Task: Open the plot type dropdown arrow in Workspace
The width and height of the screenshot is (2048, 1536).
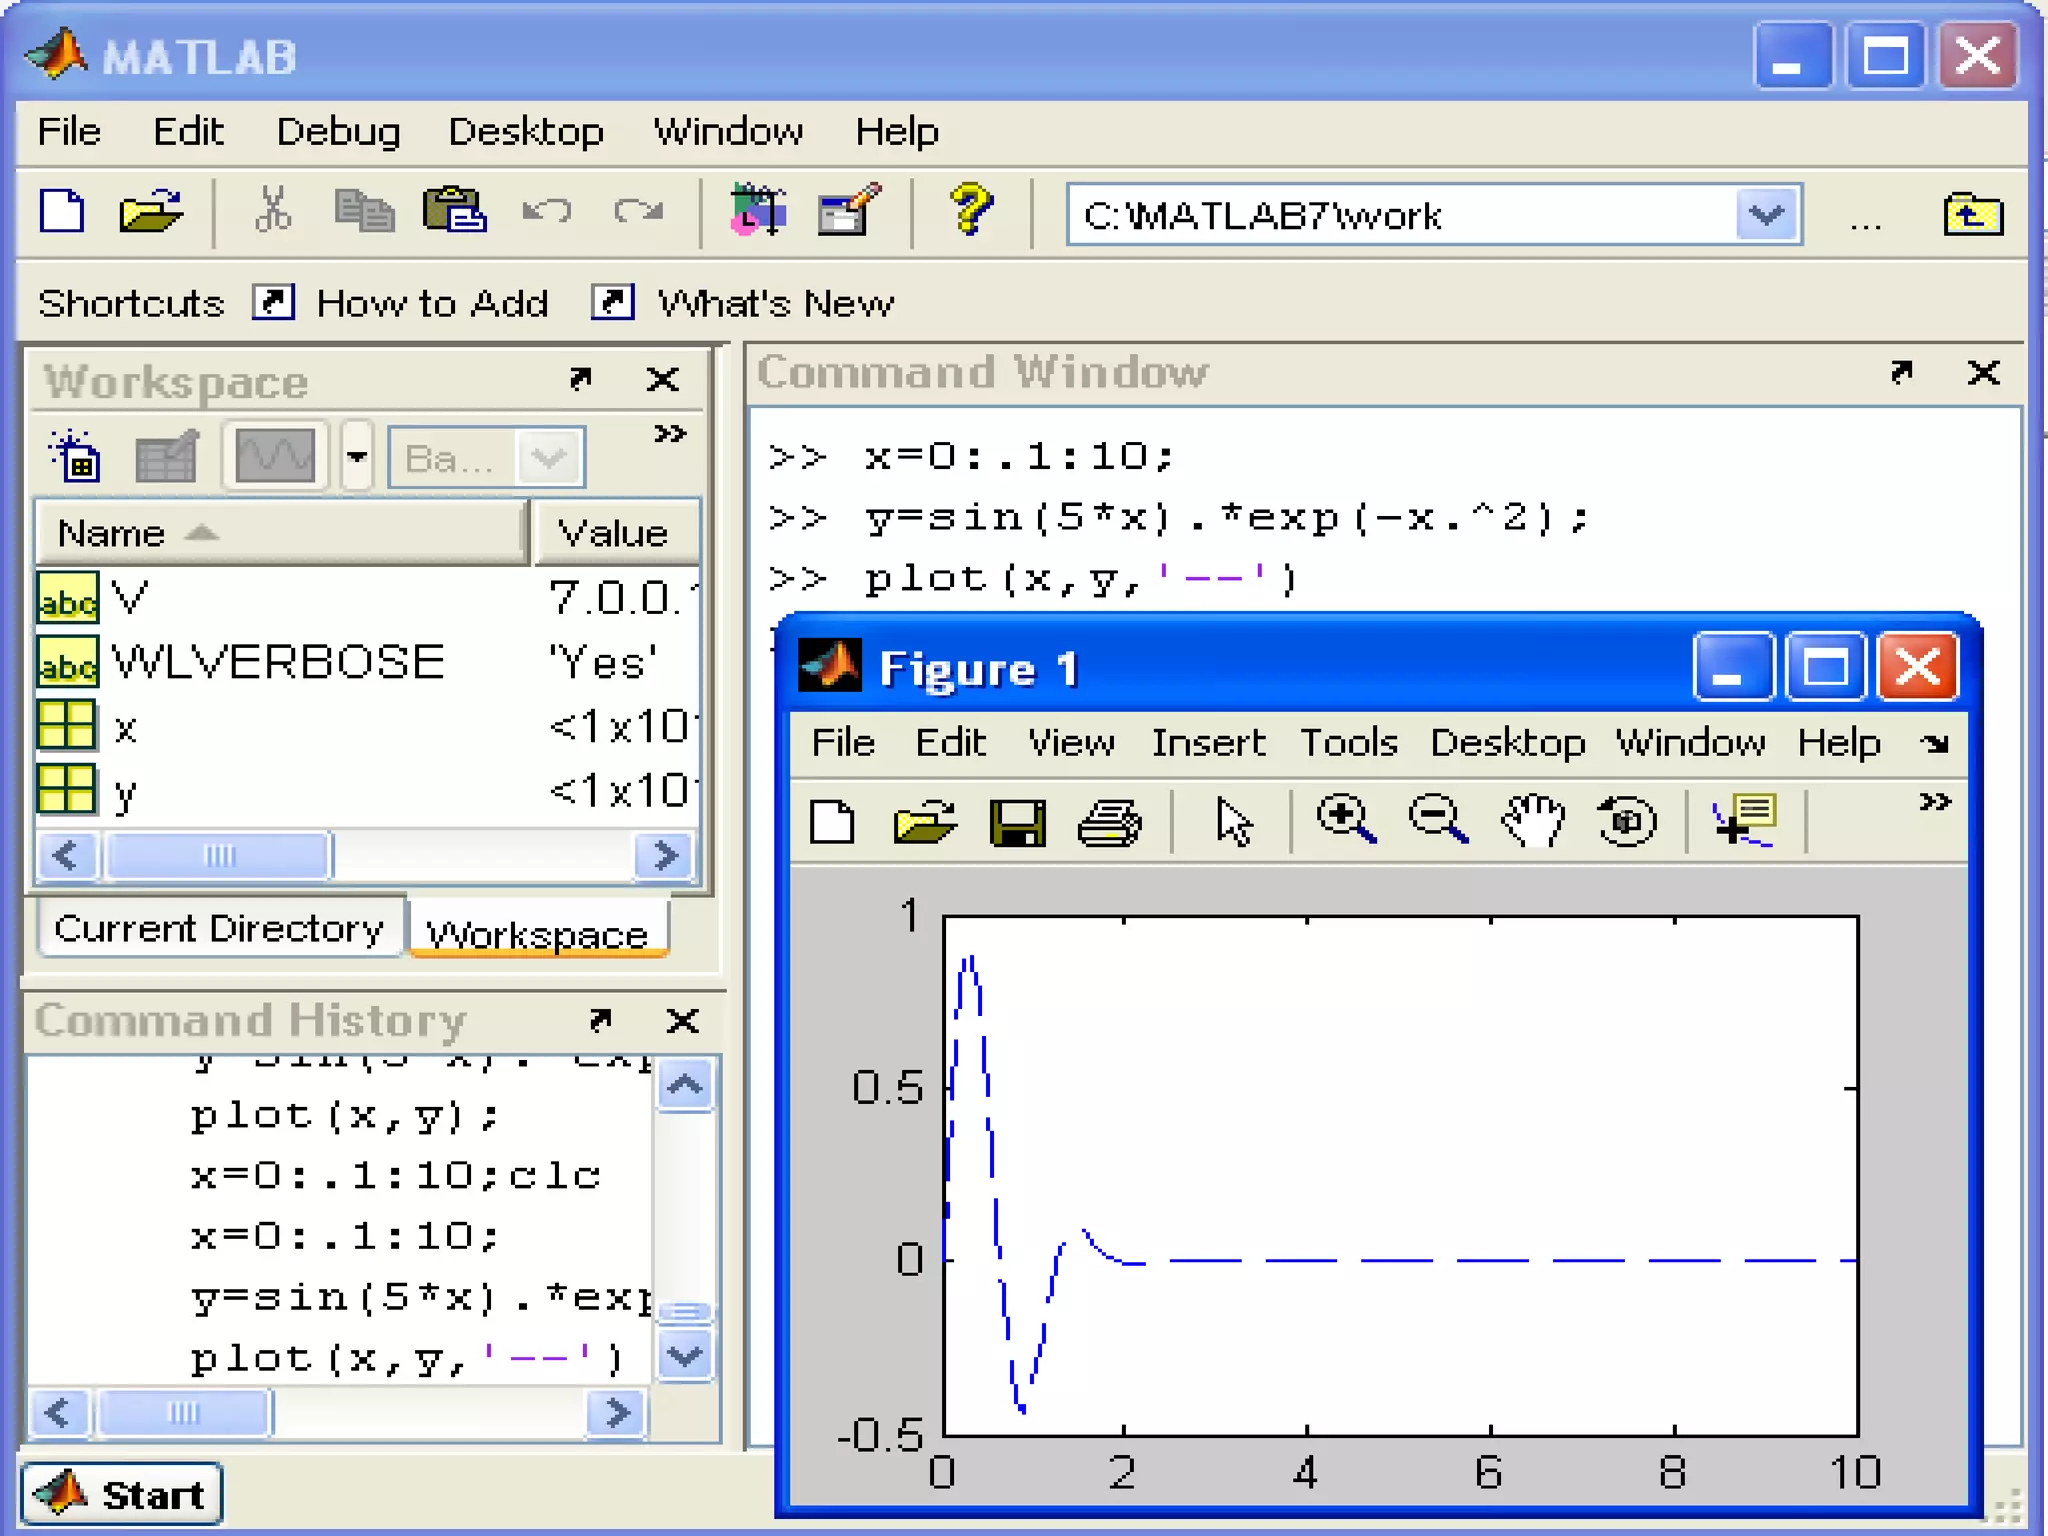Action: coord(357,457)
